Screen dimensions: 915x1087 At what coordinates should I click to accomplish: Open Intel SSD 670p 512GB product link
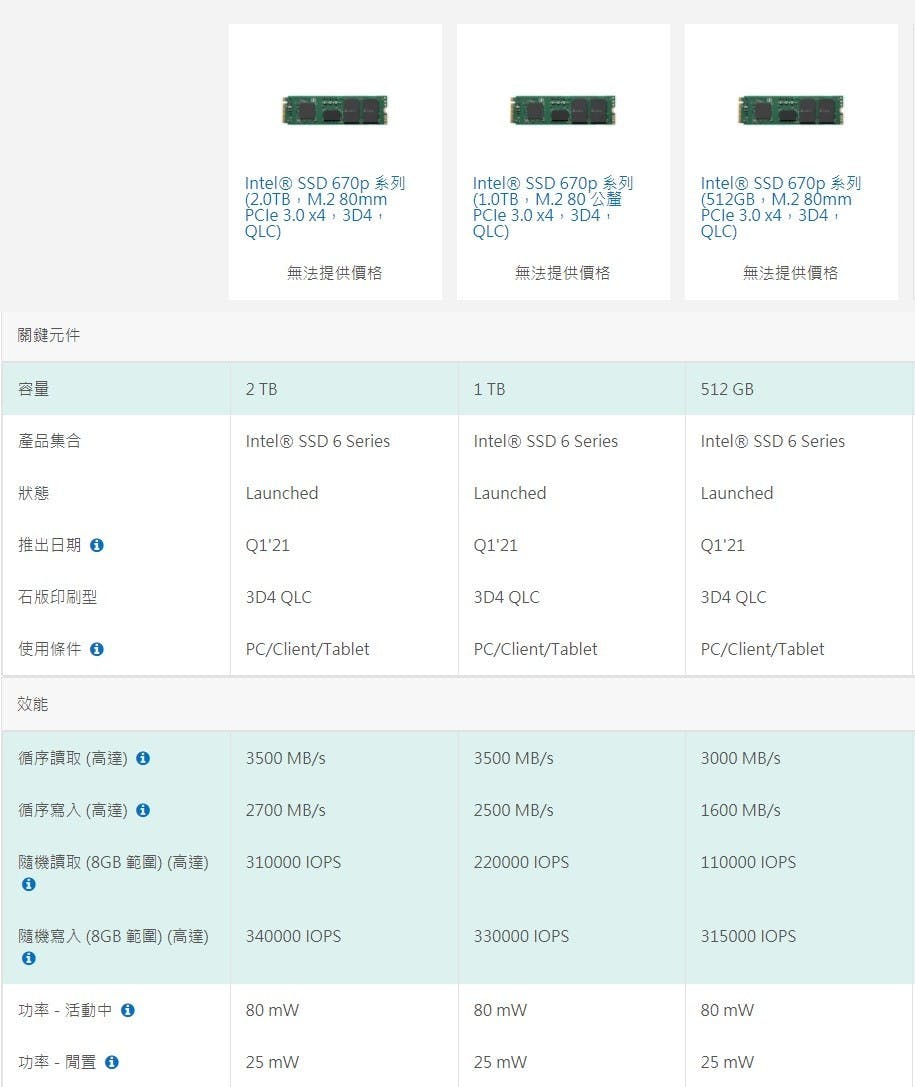coord(781,207)
